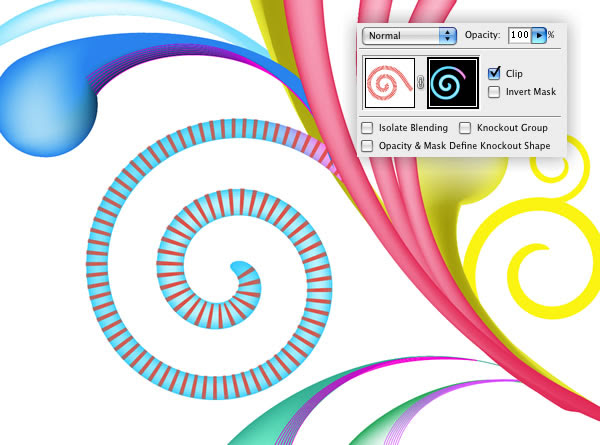Select the artwork thumbnail with red spiral
600x445 pixels.
390,83
